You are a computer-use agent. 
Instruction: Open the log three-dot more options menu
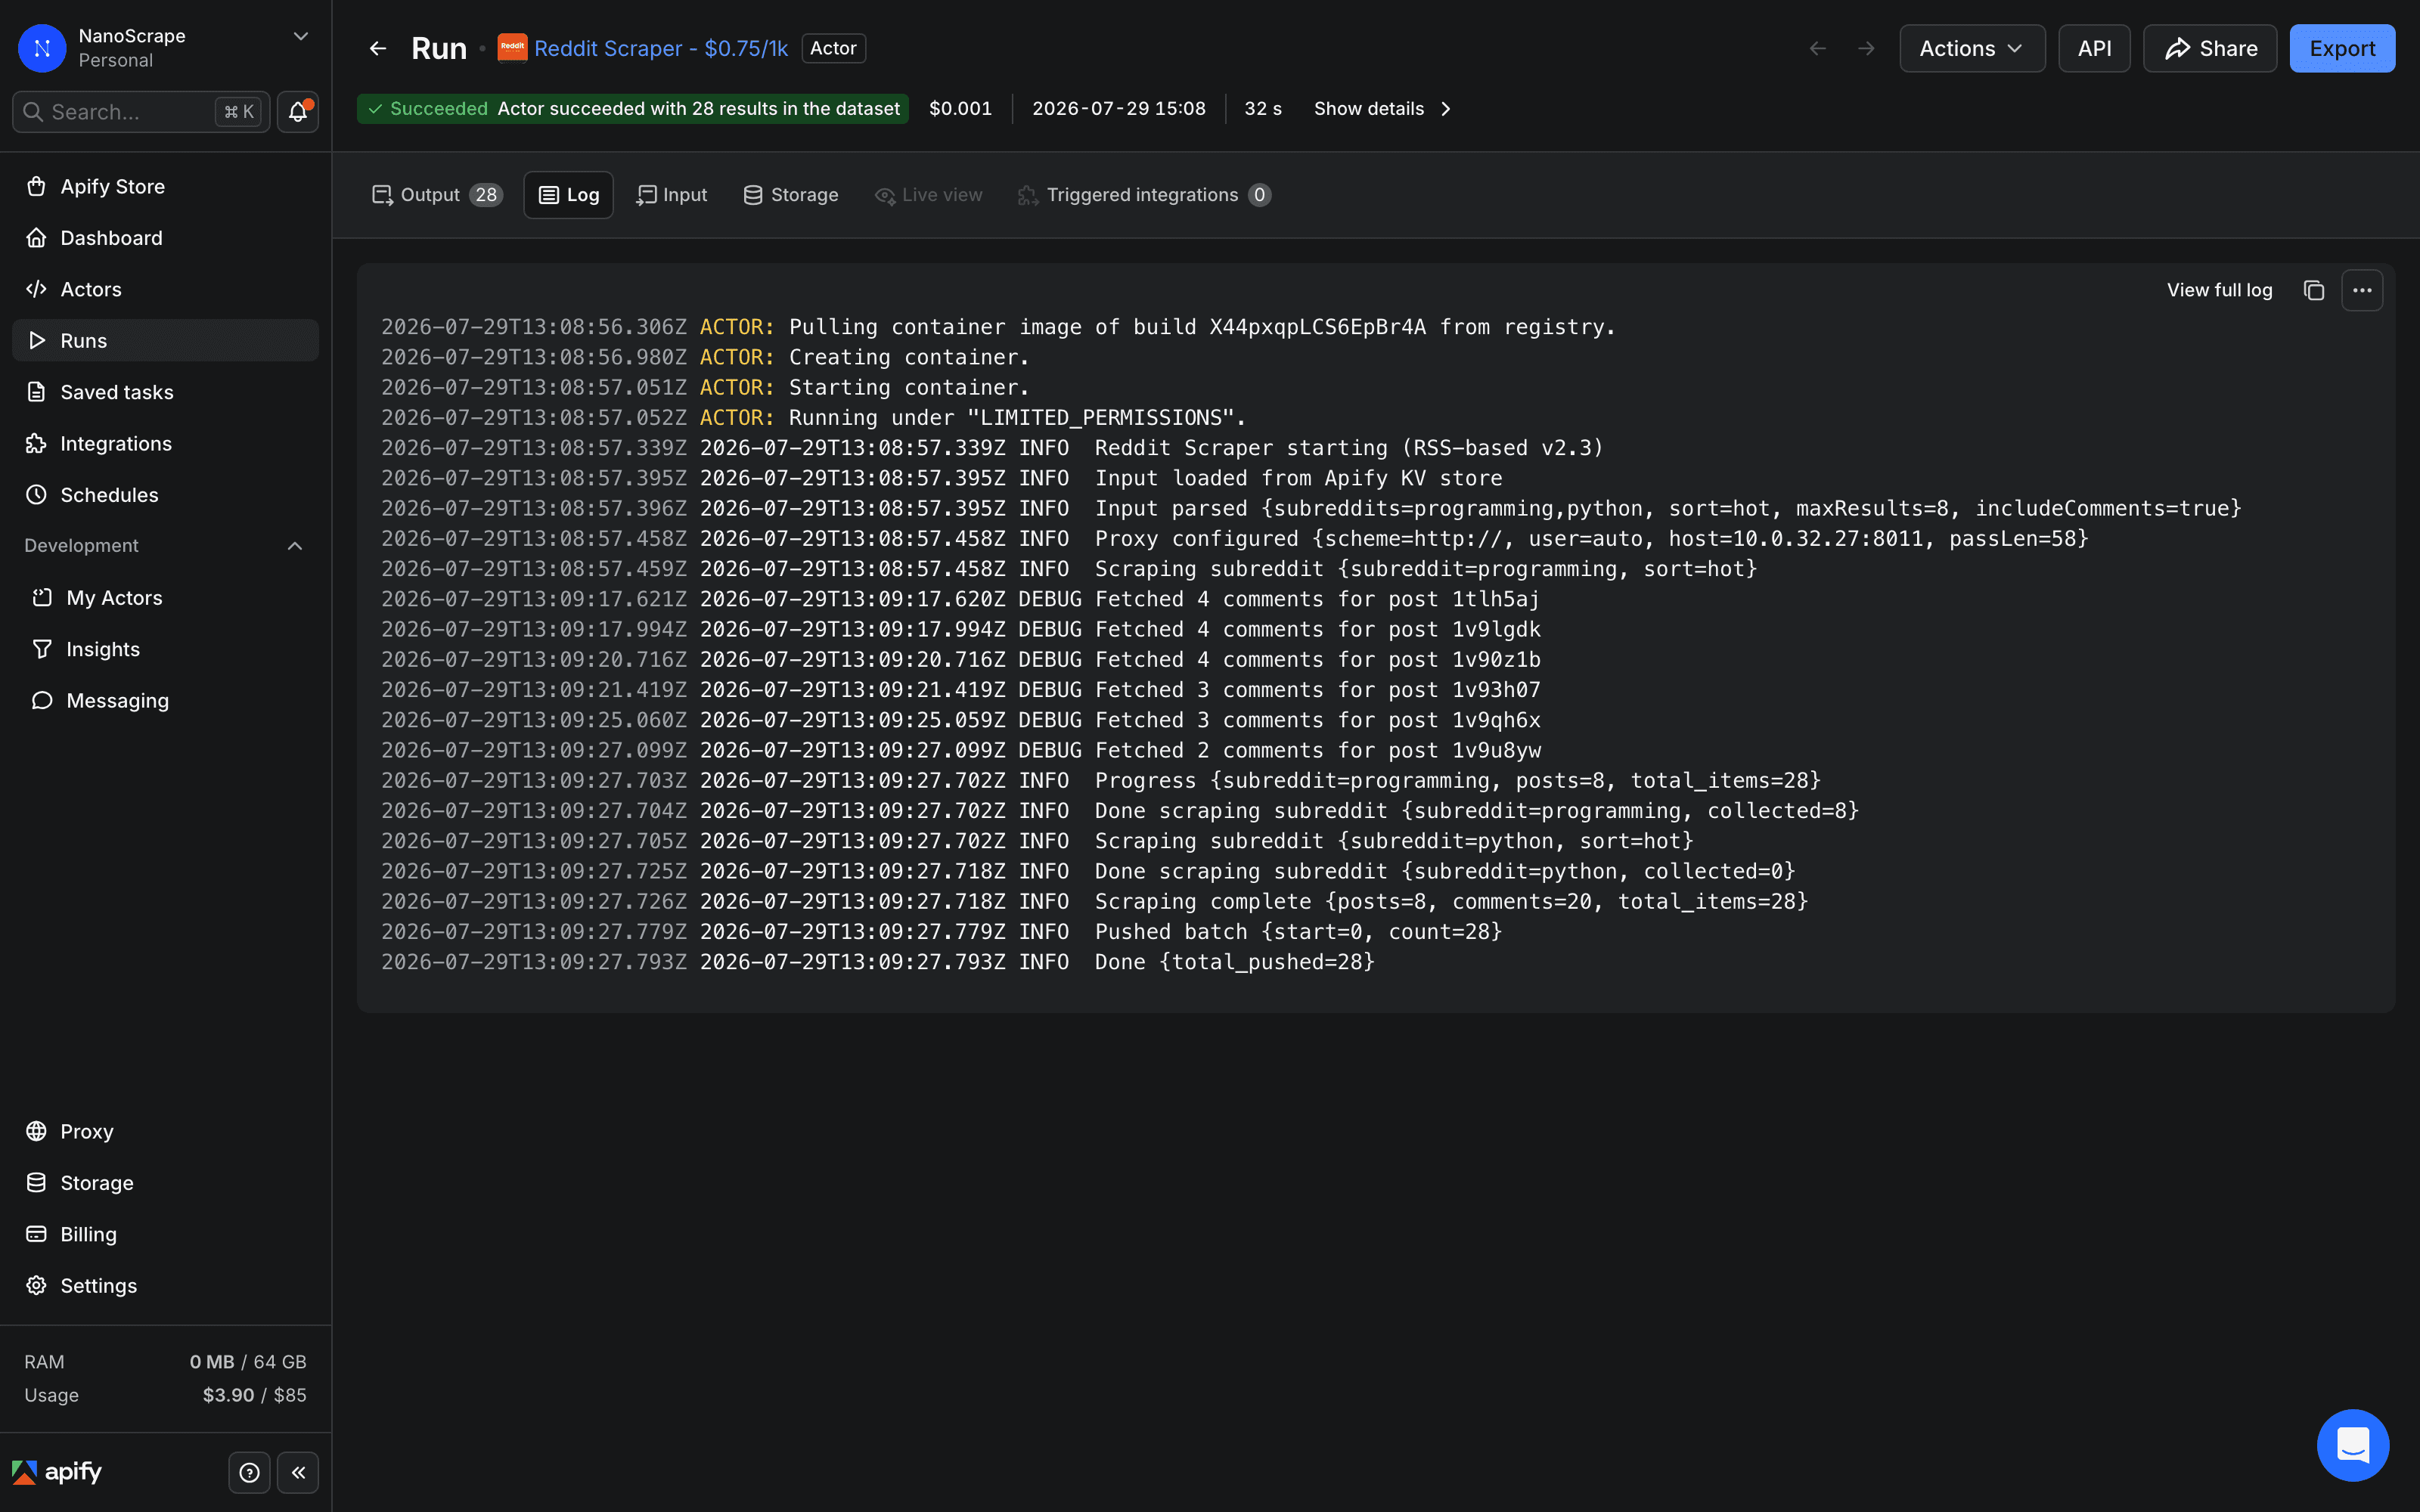pos(2362,290)
